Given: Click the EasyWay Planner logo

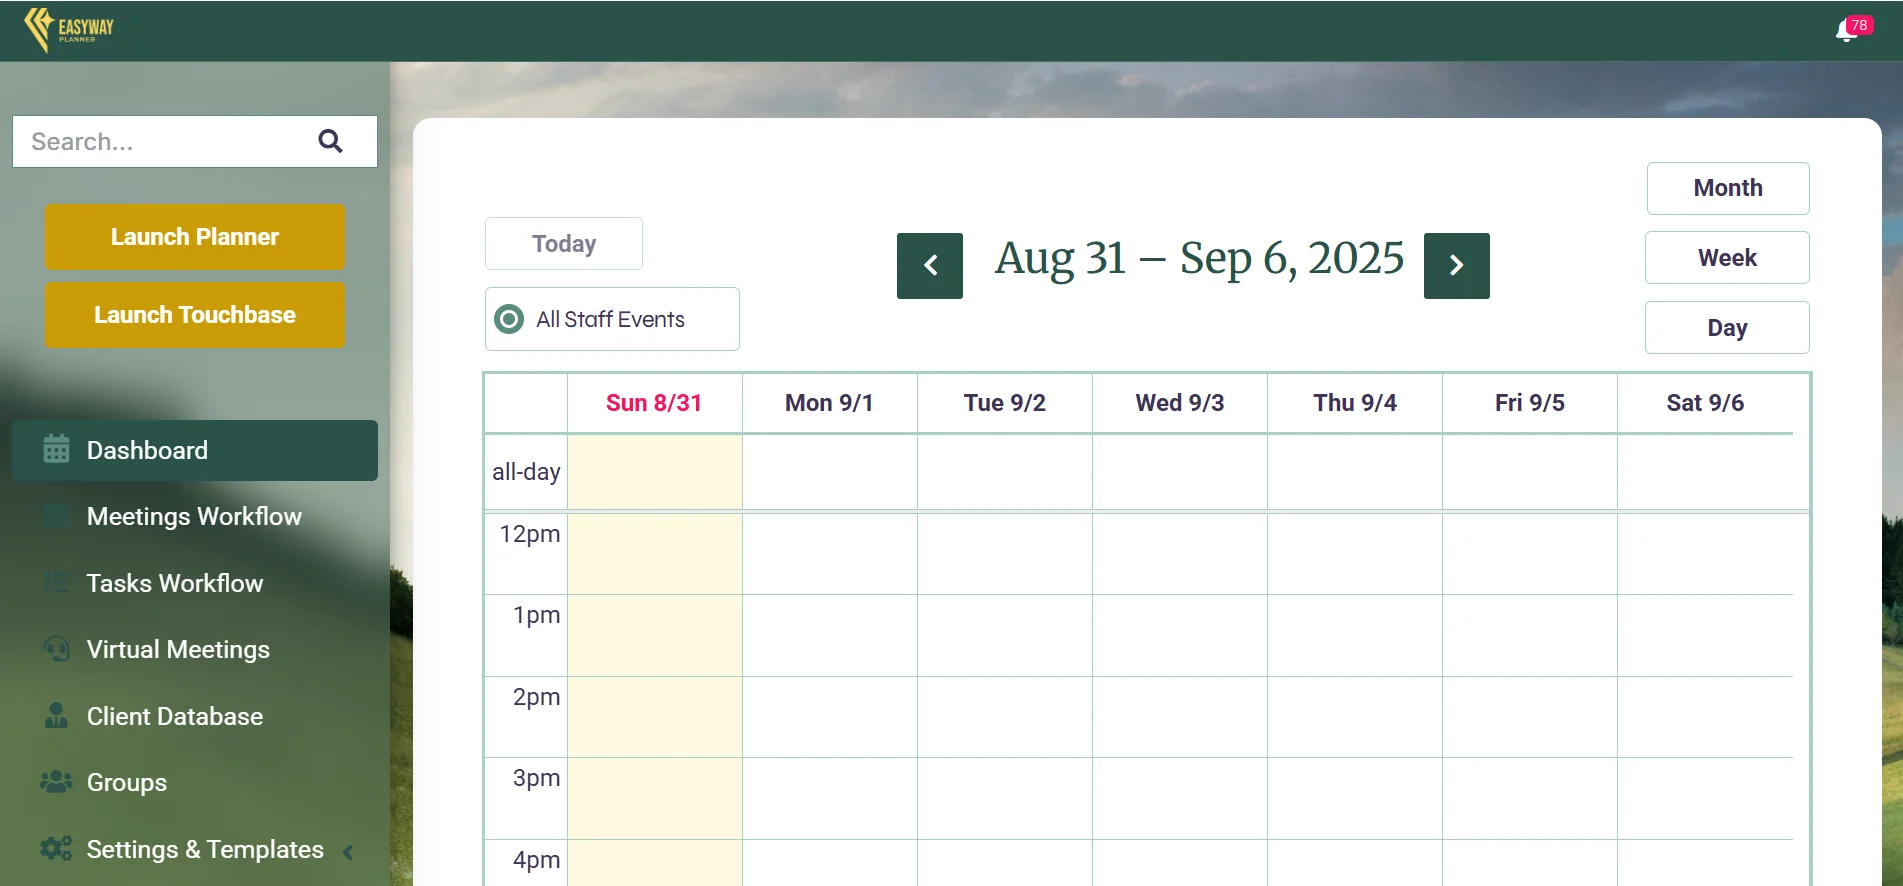Looking at the screenshot, I should tap(69, 29).
